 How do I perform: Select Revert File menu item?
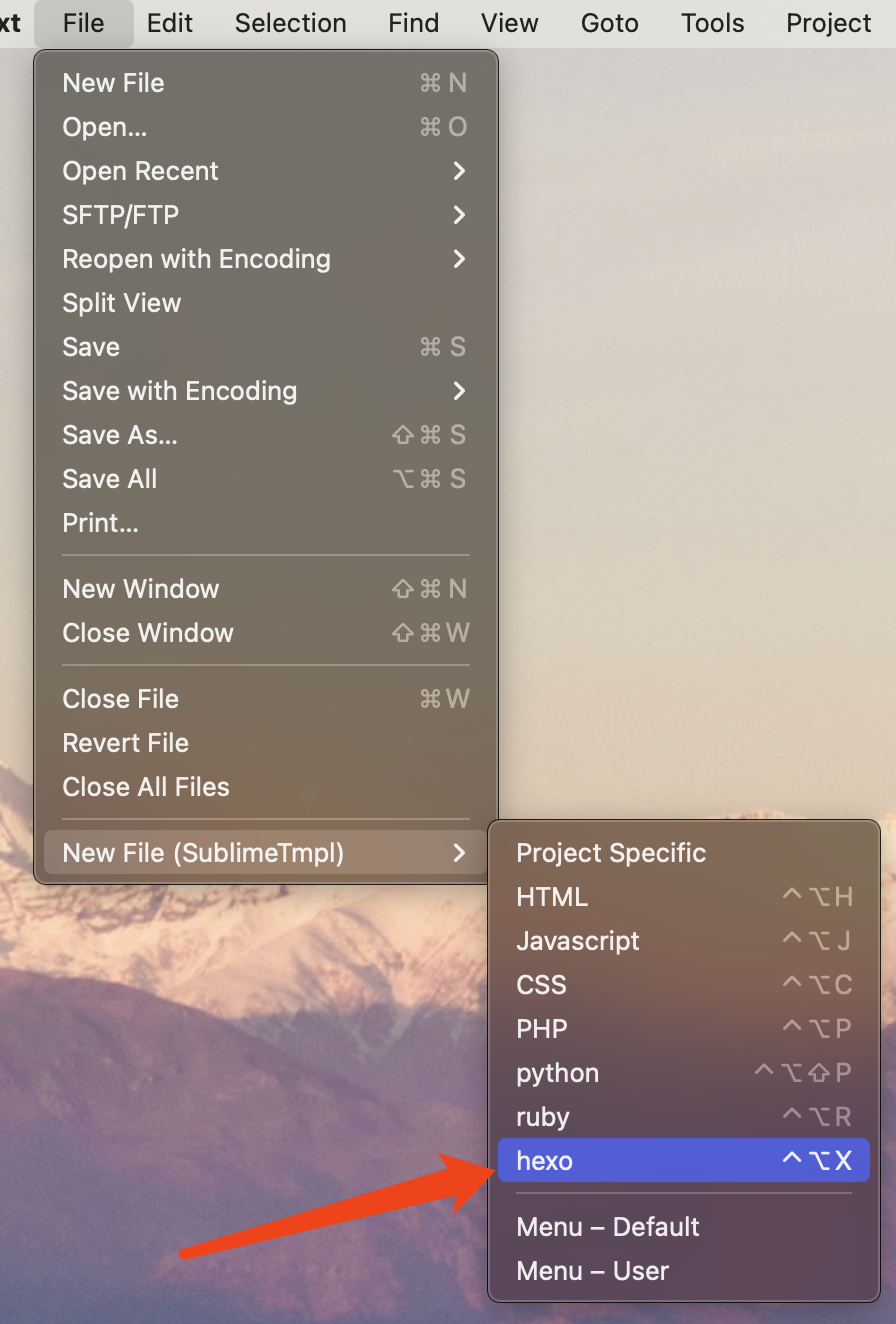[266, 743]
